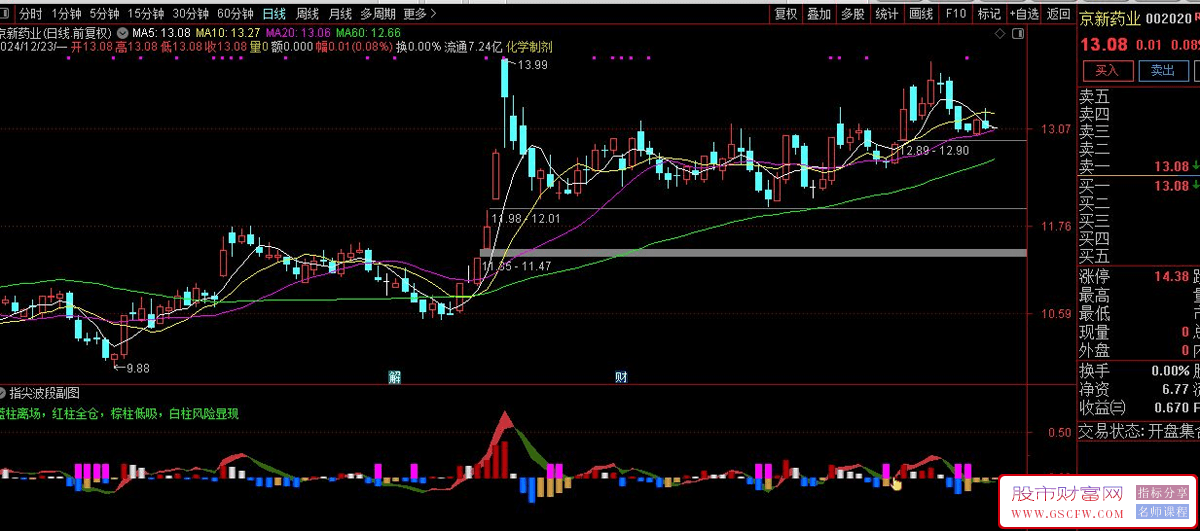Click the 13.99 high price label
The width and height of the screenshot is (1200, 531).
click(534, 65)
